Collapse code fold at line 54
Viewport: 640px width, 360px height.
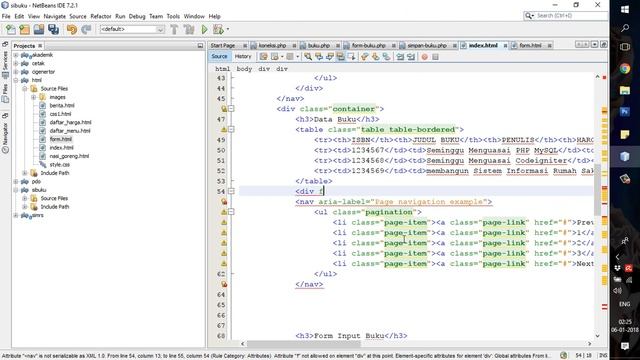pyautogui.click(x=231, y=191)
